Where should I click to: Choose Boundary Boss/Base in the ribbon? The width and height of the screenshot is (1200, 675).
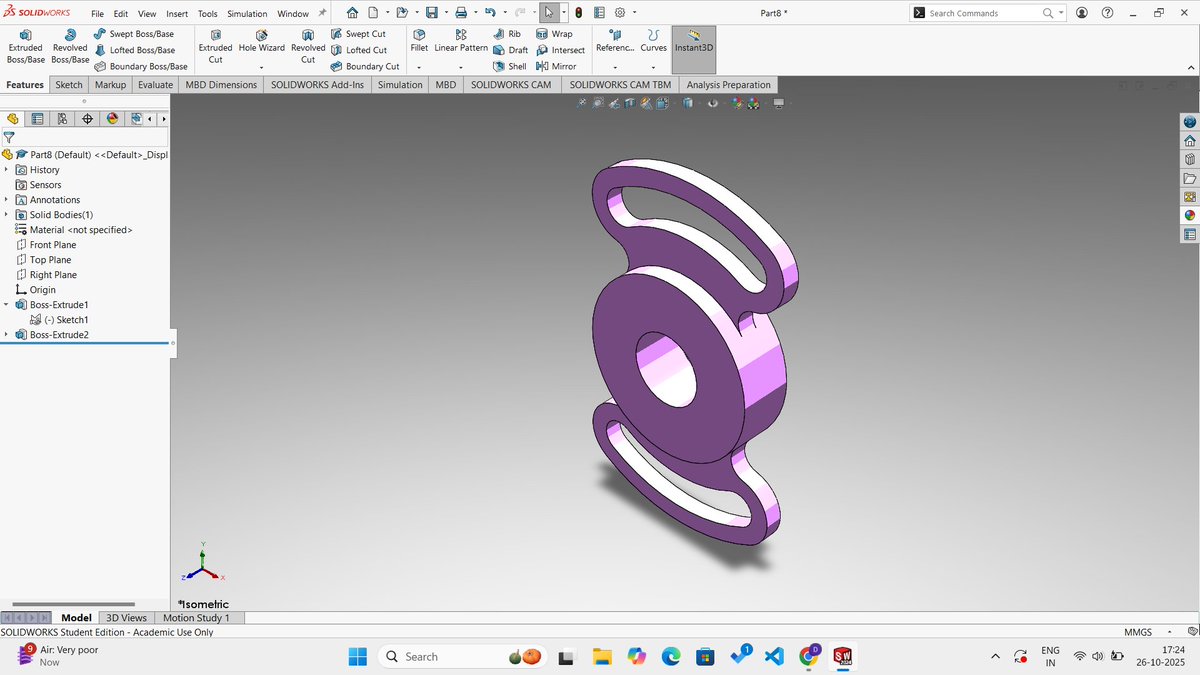coord(140,66)
